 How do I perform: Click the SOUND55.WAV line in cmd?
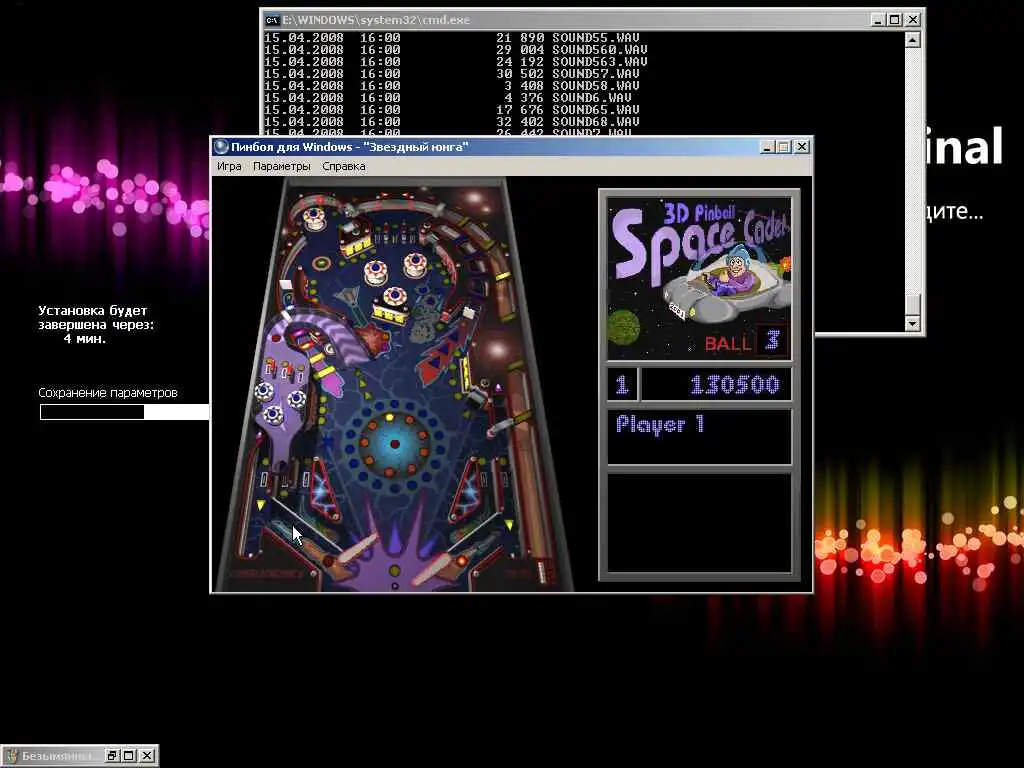pyautogui.click(x=451, y=38)
